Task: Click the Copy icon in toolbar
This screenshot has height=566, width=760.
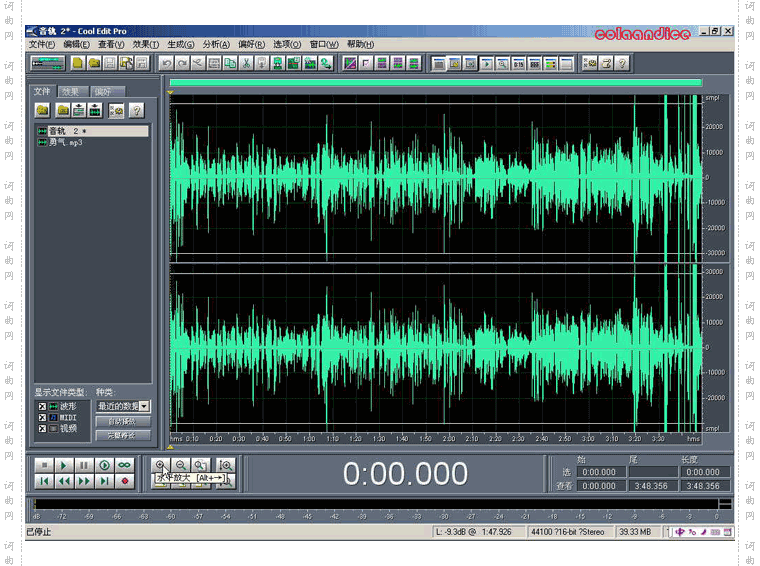Action: coord(230,63)
